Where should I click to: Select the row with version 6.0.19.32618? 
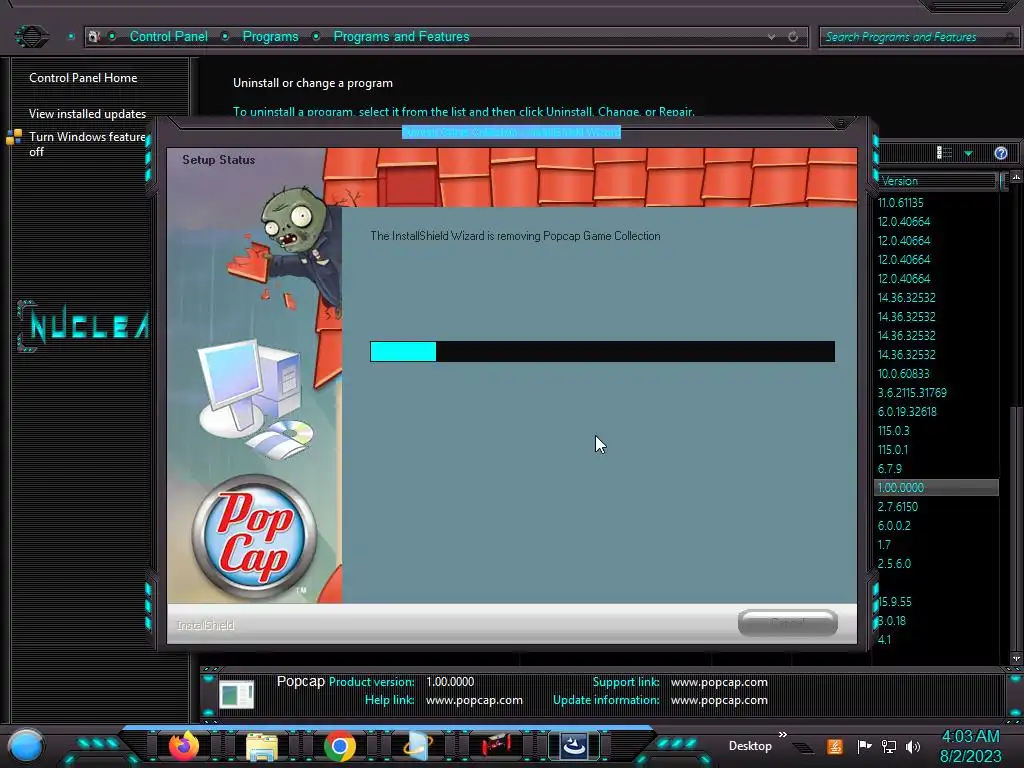[936, 411]
